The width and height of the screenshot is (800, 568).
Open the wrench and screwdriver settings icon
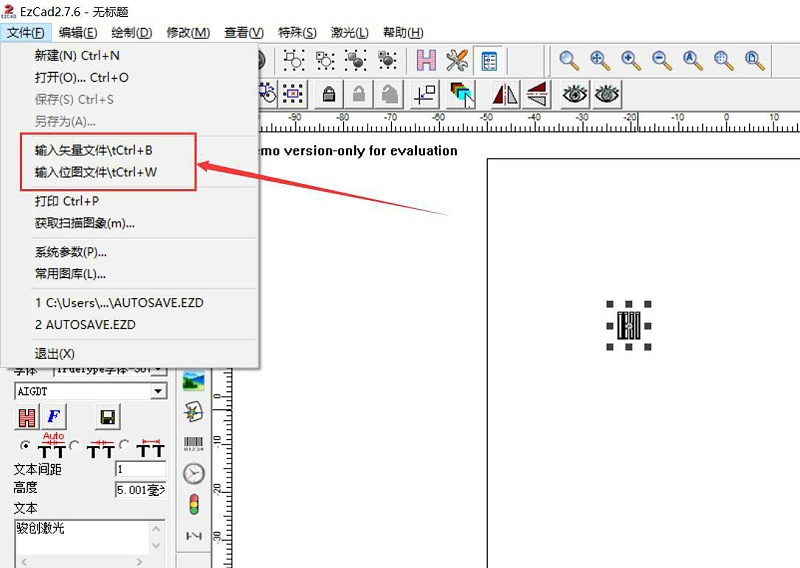click(458, 60)
